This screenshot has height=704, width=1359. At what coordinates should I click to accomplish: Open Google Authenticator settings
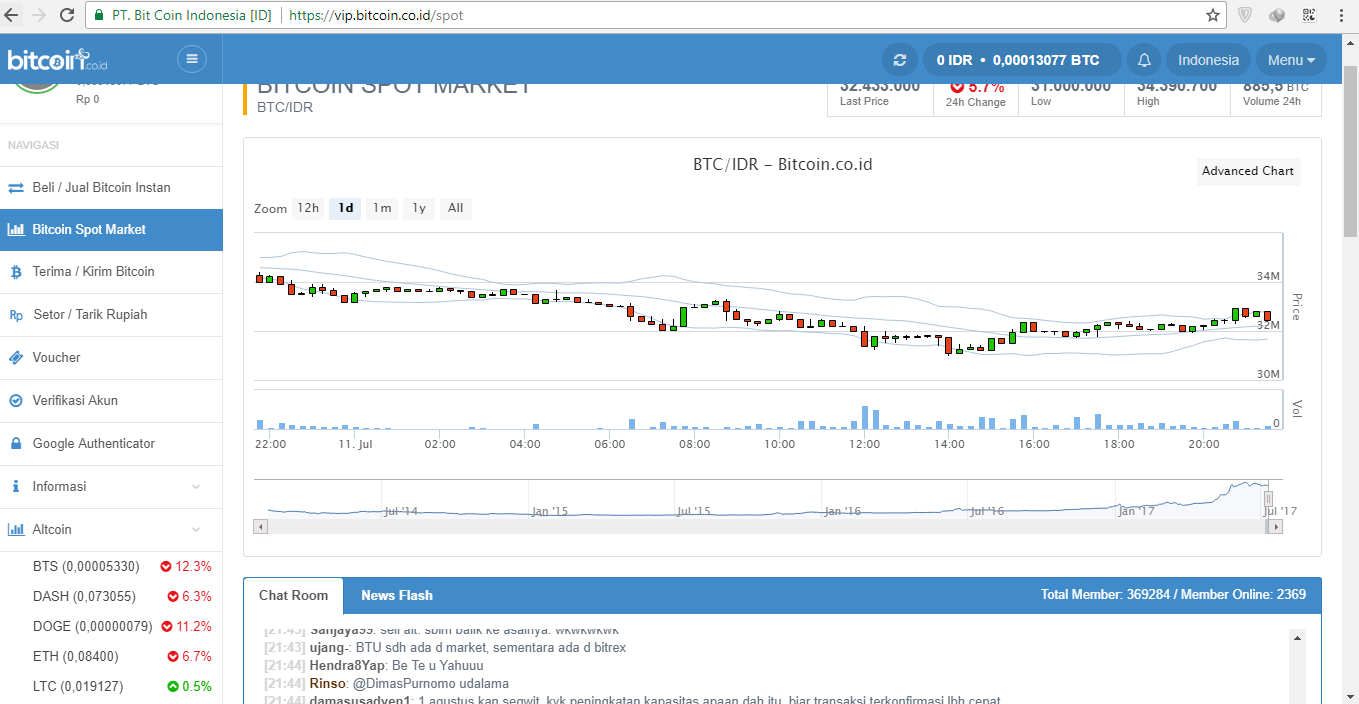point(111,444)
